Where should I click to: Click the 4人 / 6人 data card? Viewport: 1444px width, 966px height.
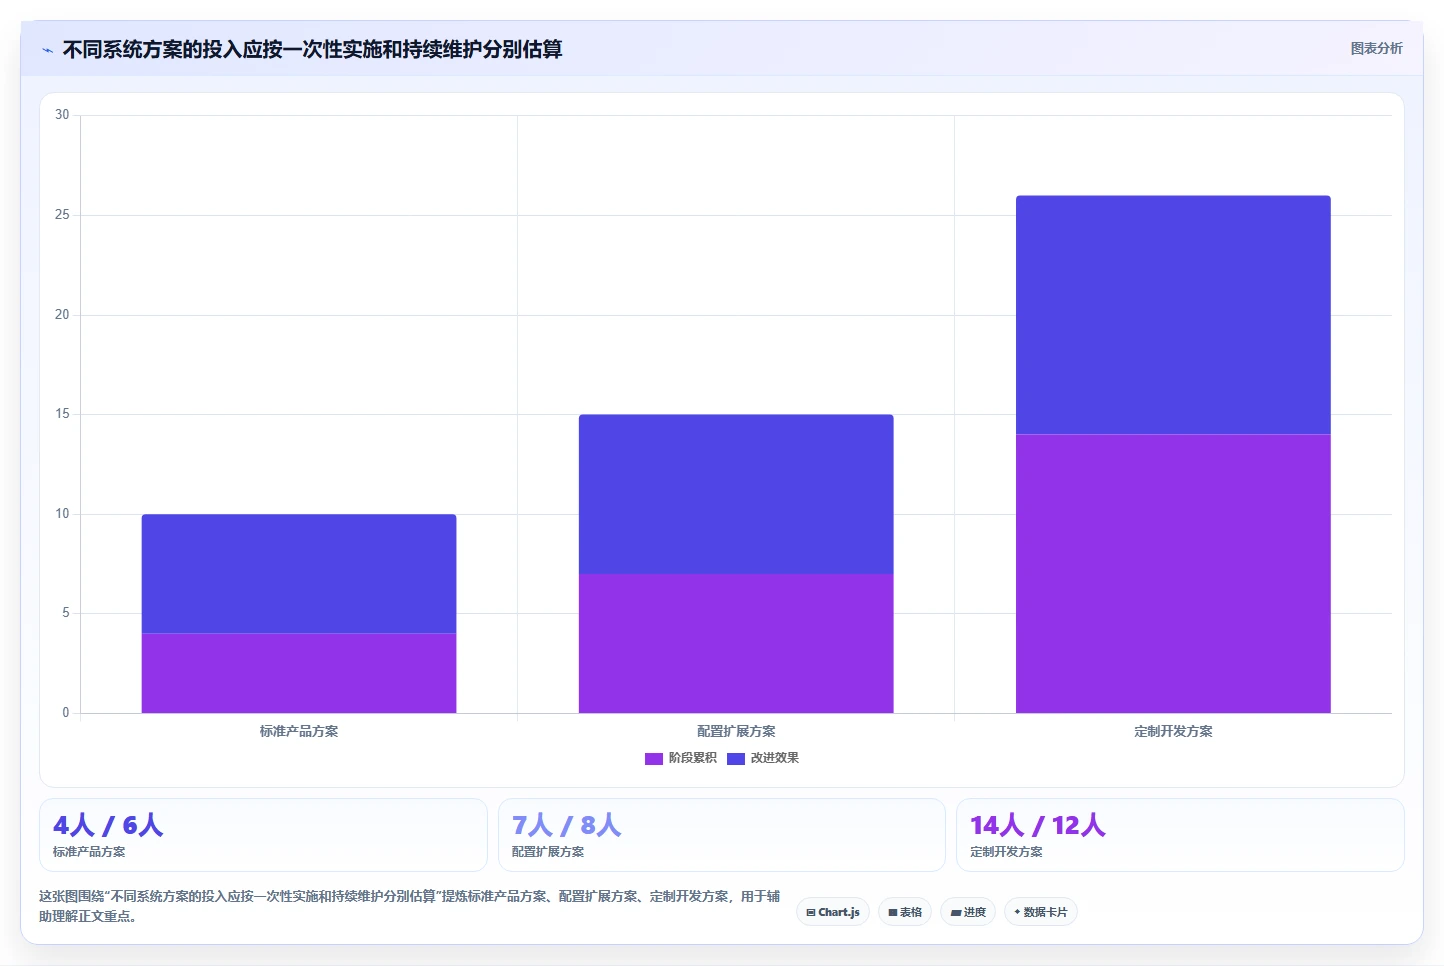coord(263,835)
